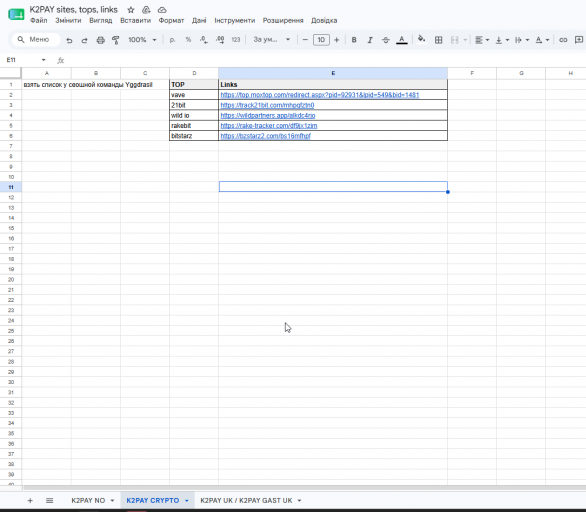The width and height of the screenshot is (586, 512).
Task: Expand merge cells options arrow
Action: coord(465,40)
